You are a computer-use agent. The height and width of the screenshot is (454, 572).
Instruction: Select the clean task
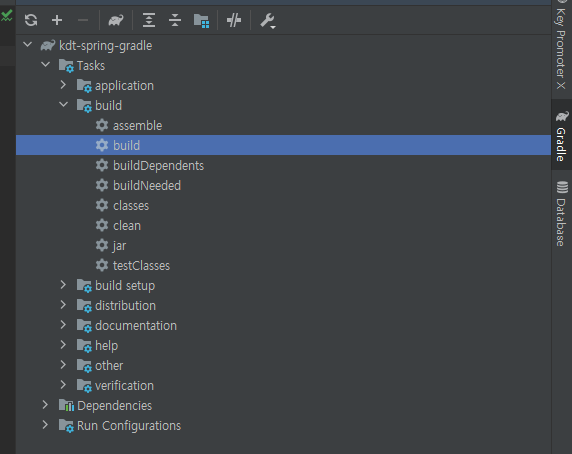[x=127, y=226]
